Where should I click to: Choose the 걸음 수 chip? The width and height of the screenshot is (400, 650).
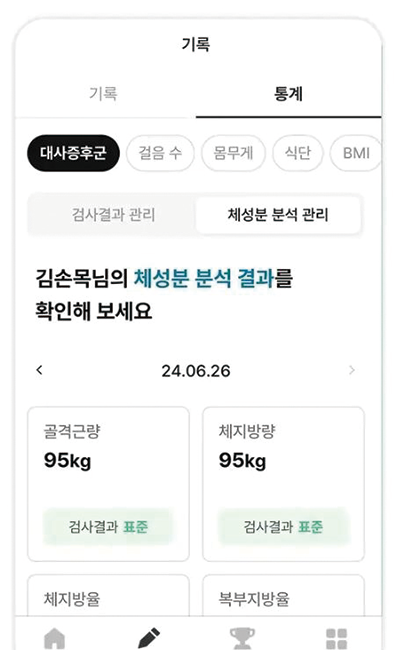click(160, 153)
